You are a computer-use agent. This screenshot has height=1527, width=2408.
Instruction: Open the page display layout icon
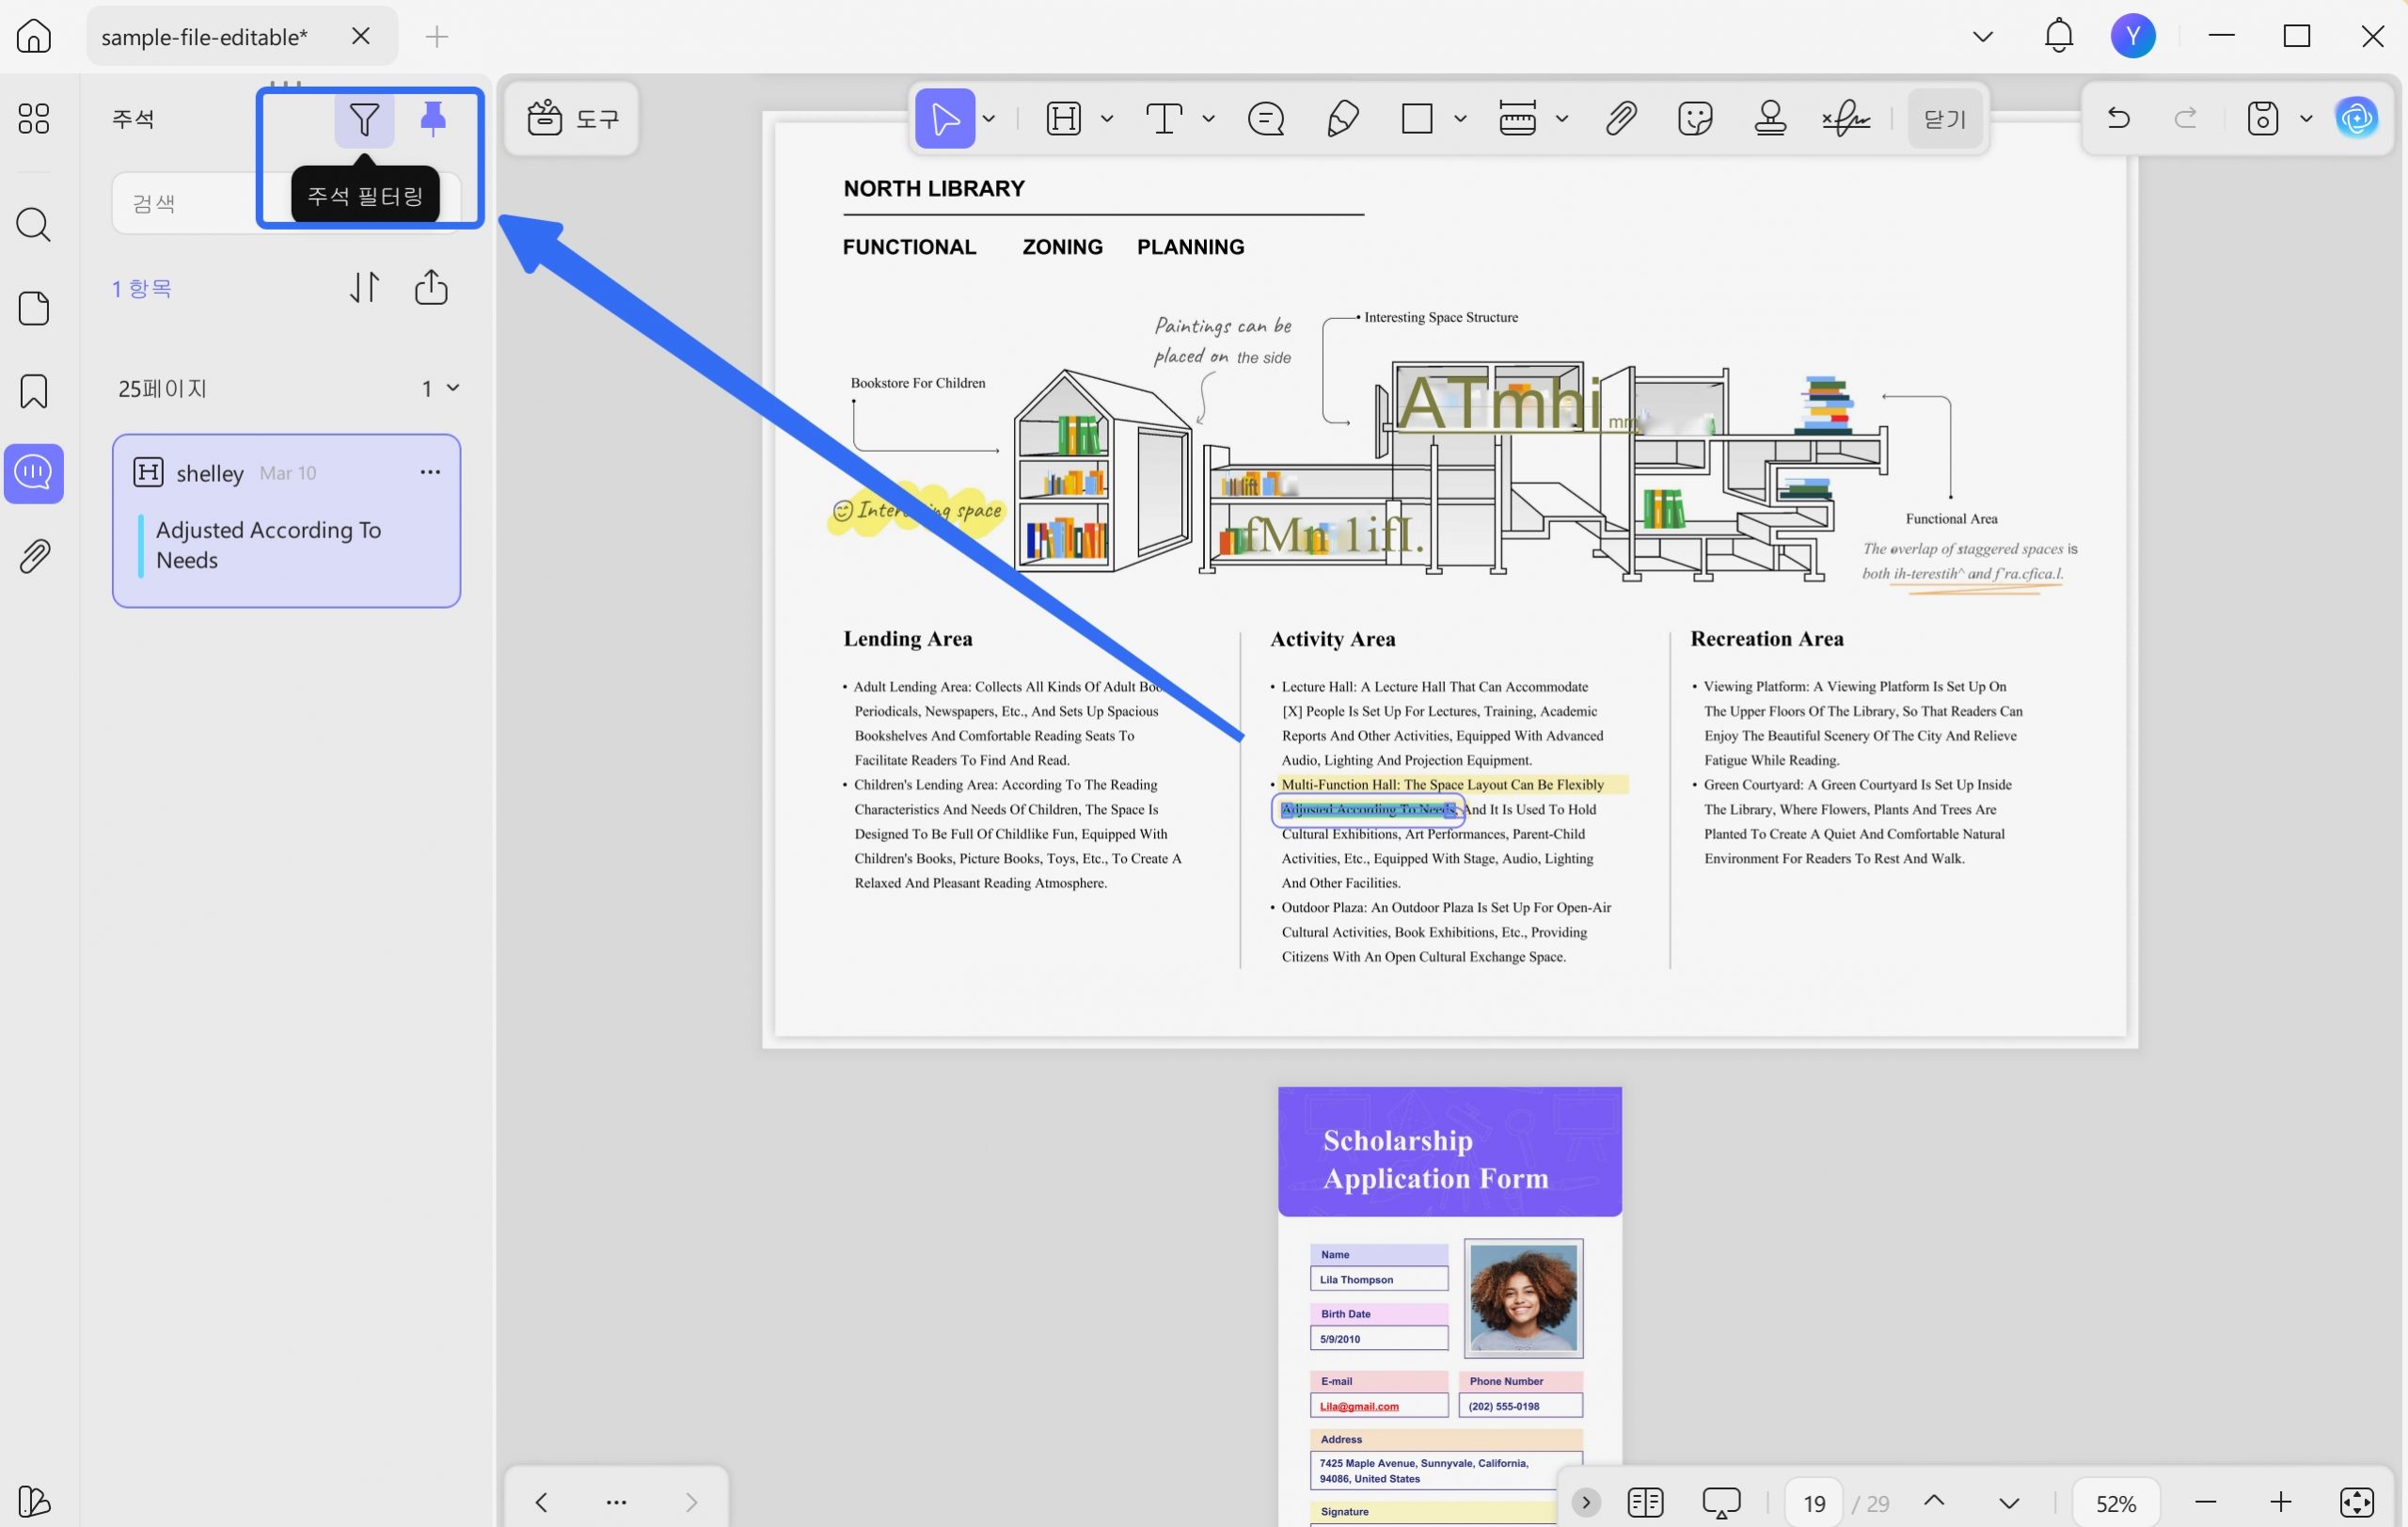coord(1645,1502)
